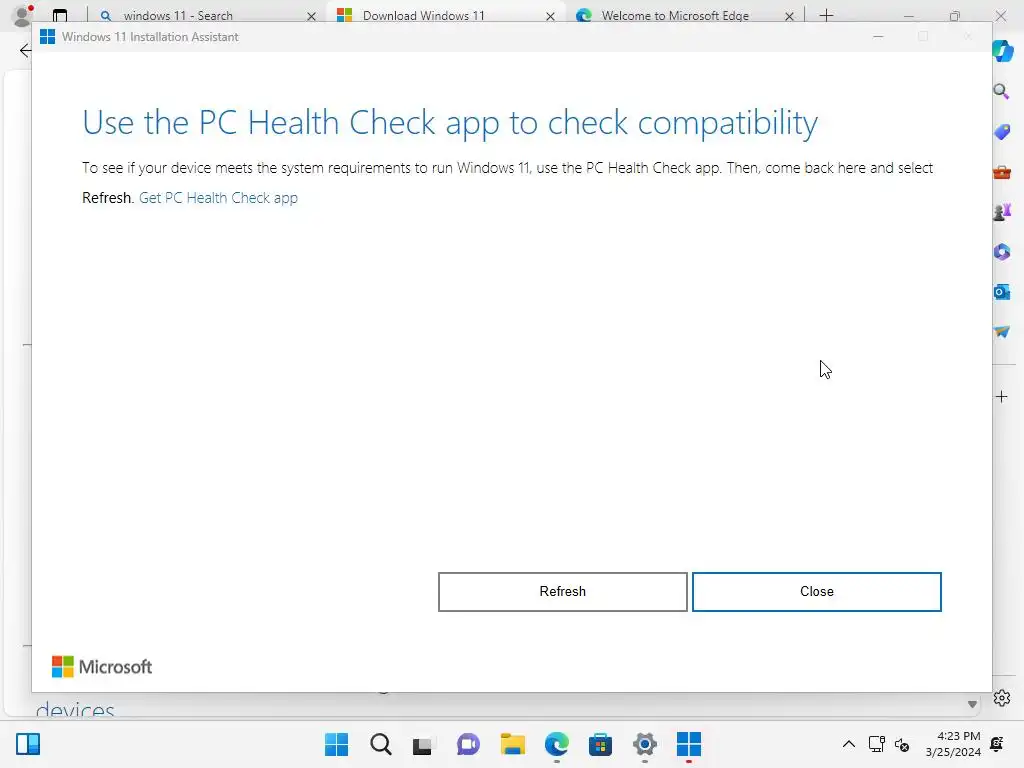
Task: Launch Chat from the taskbar
Action: [x=468, y=744]
